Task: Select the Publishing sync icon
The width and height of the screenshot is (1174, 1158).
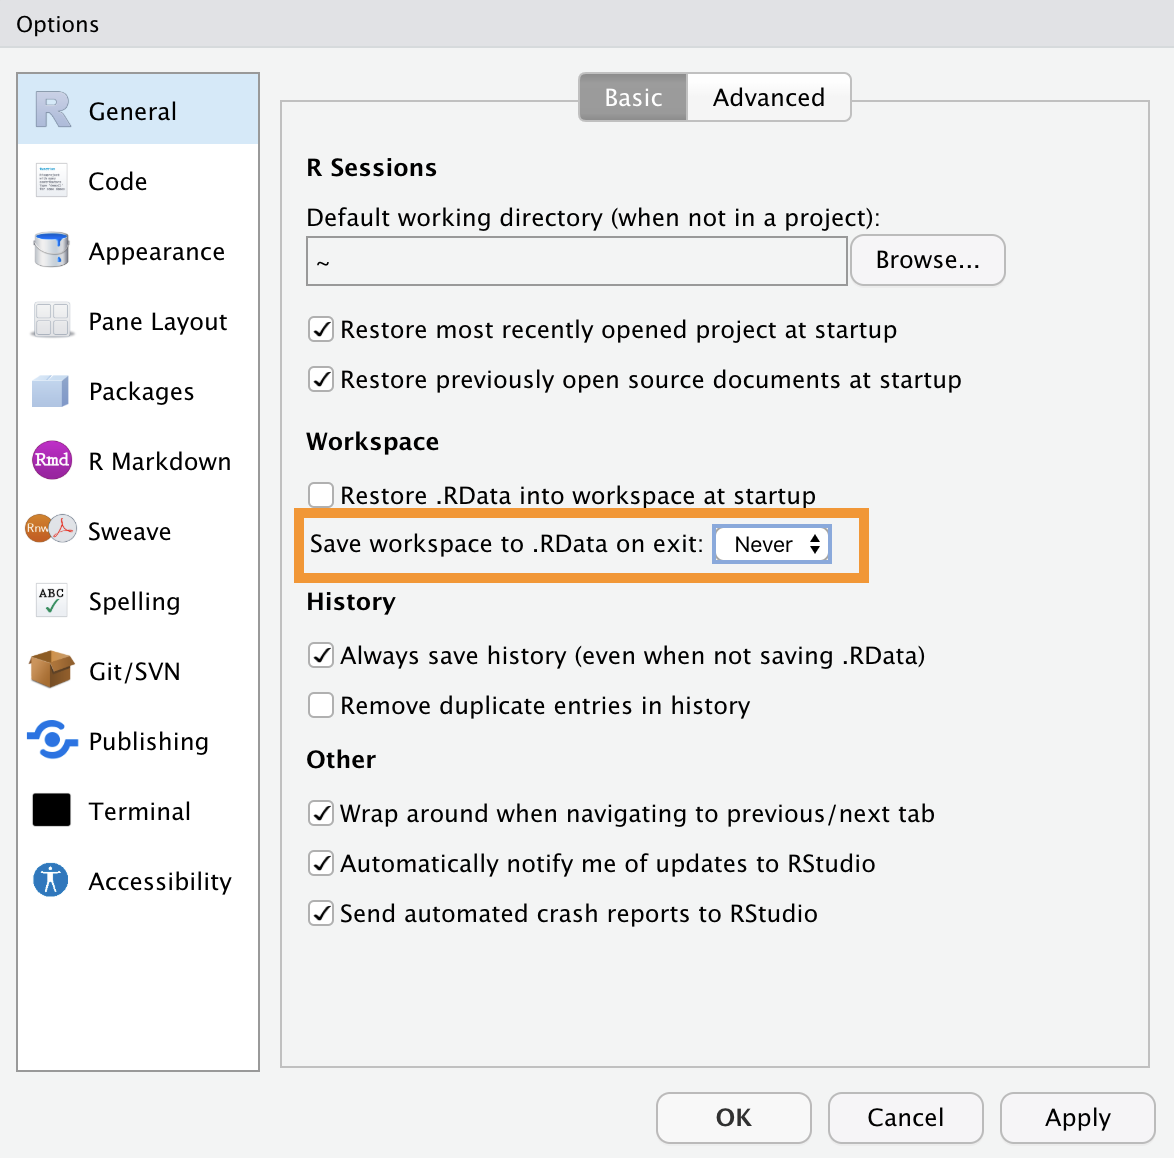Action: pos(52,740)
